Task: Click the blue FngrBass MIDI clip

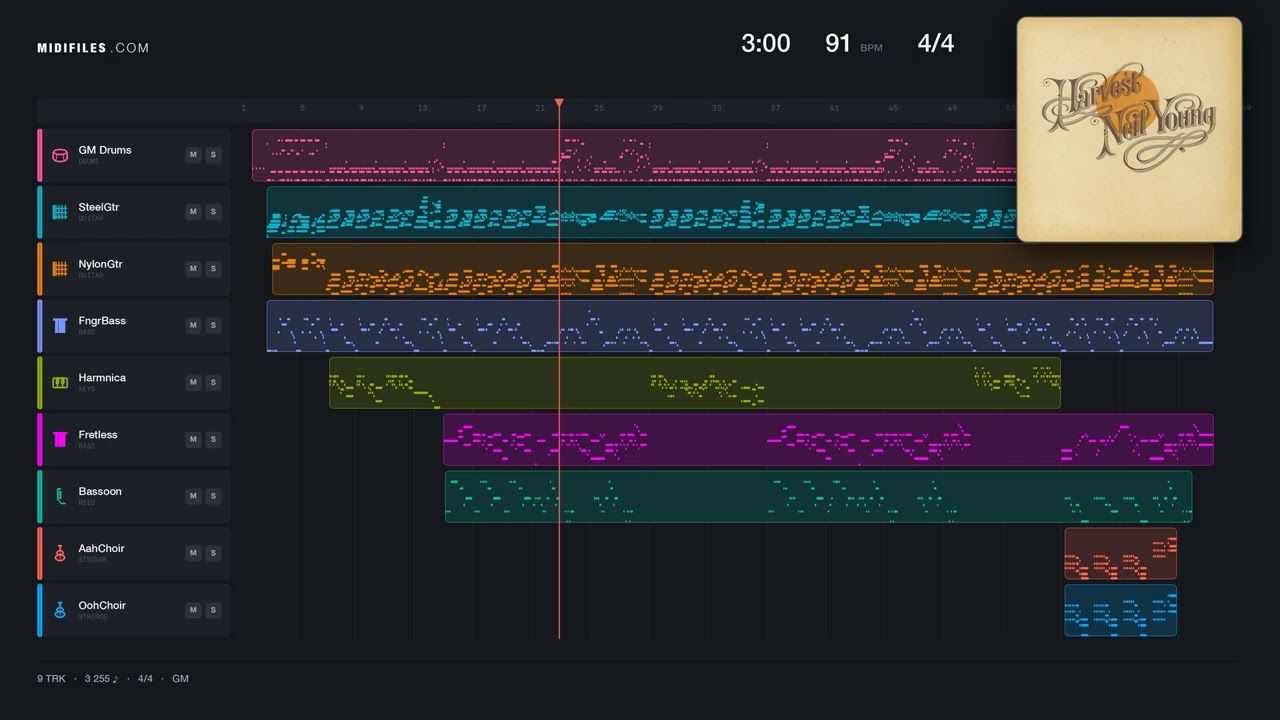Action: [739, 326]
